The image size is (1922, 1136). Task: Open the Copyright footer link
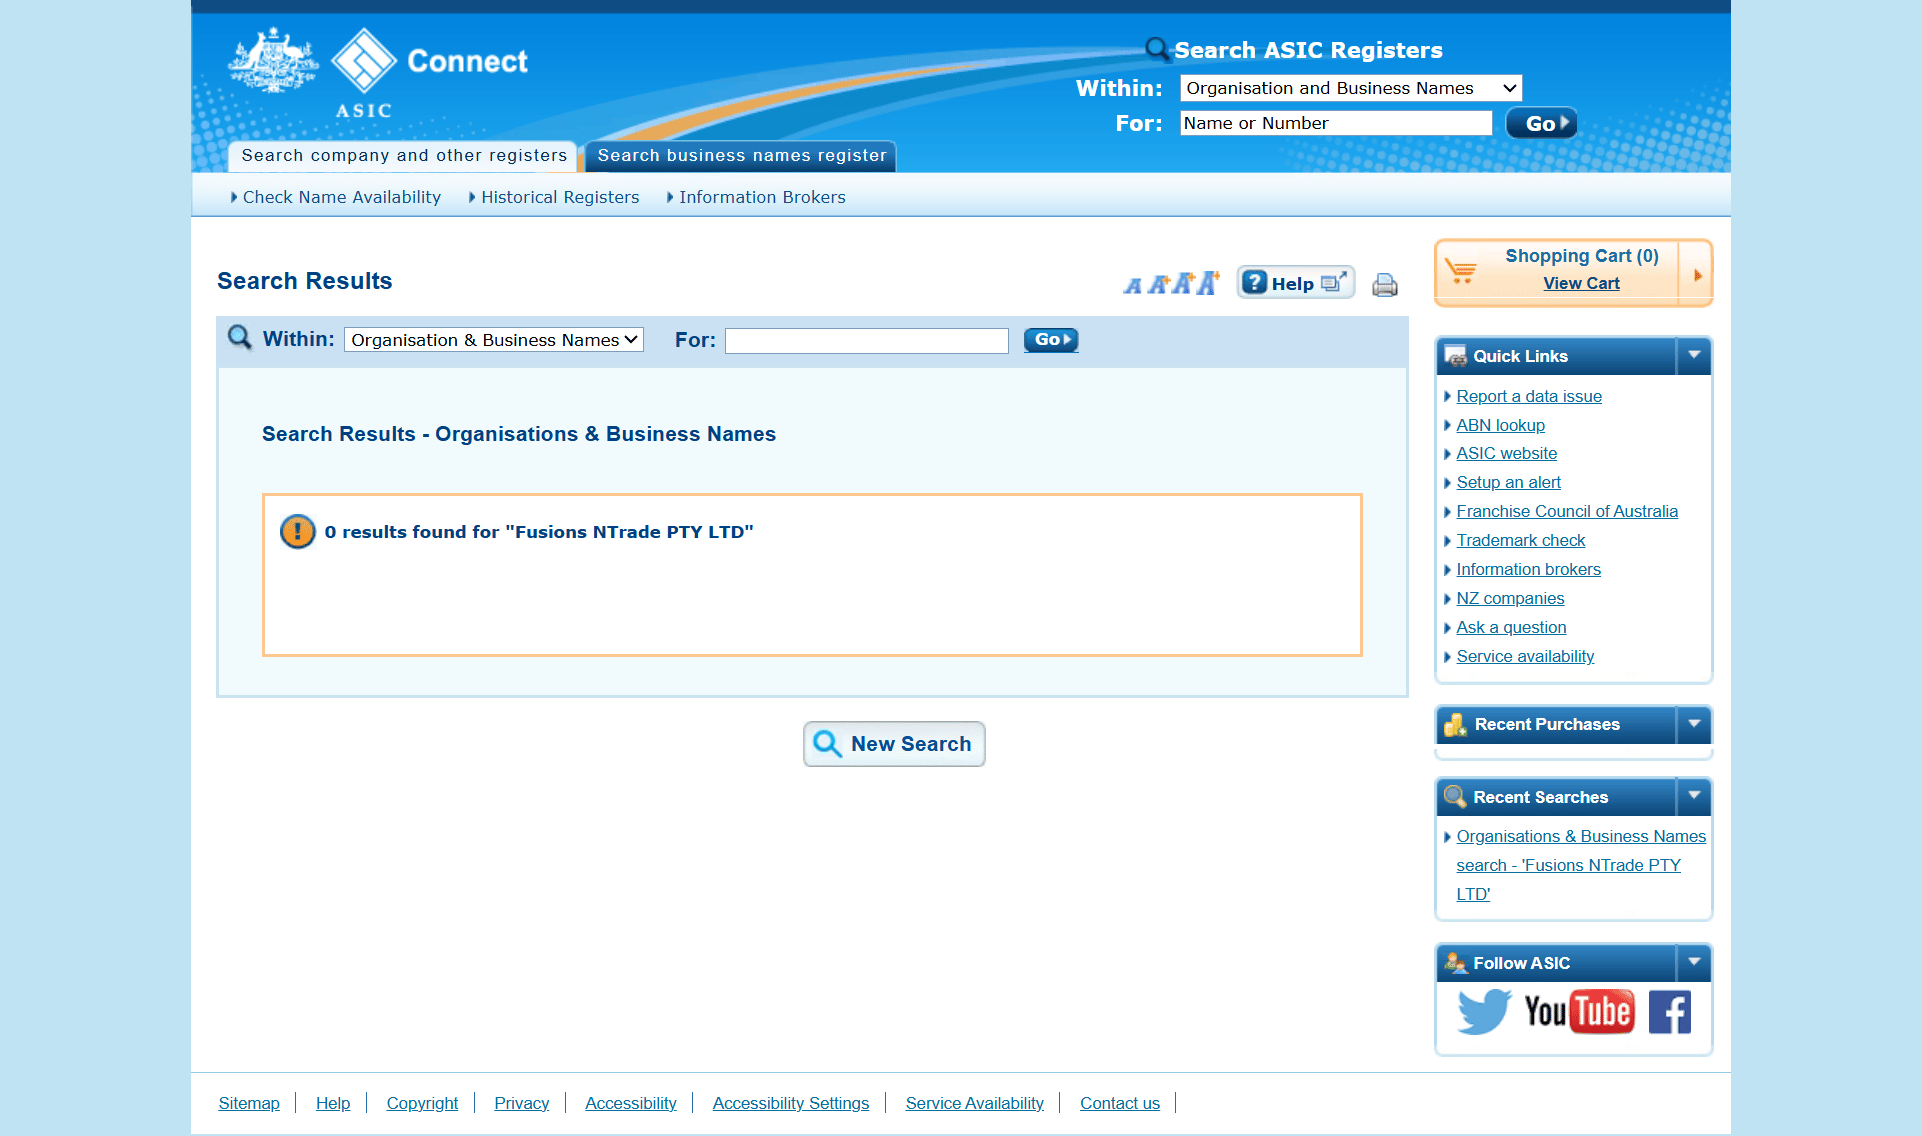(422, 1103)
